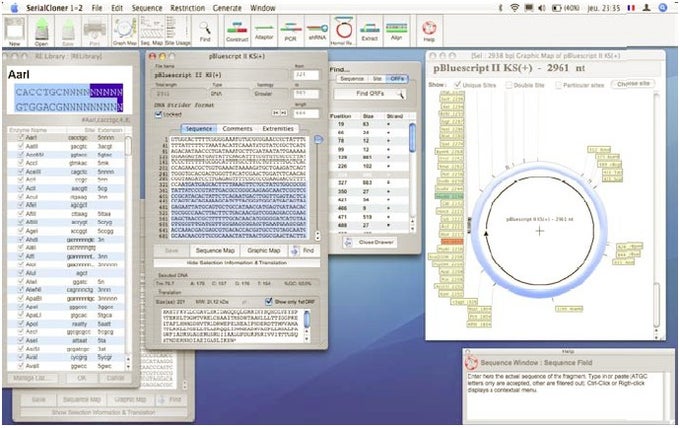
Task: Uncheck the AgeI enzyme checkbox
Action: (x=20, y=231)
